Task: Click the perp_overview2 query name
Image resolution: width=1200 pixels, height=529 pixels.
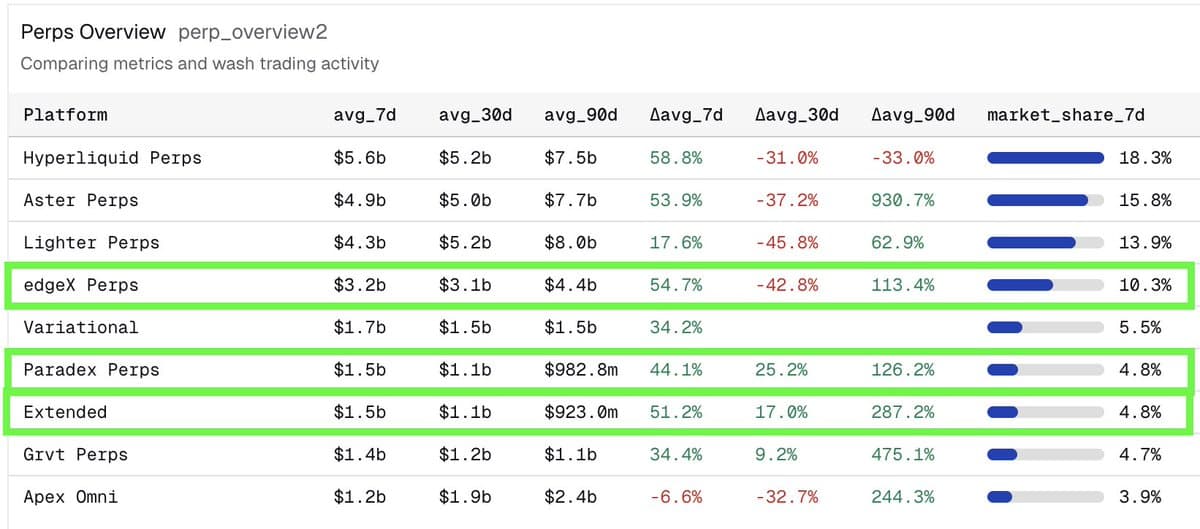Action: pyautogui.click(x=252, y=32)
